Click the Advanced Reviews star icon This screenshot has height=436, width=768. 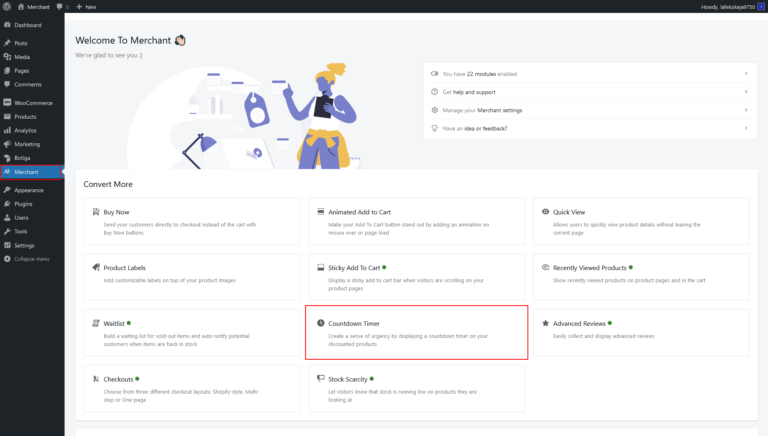tap(545, 323)
